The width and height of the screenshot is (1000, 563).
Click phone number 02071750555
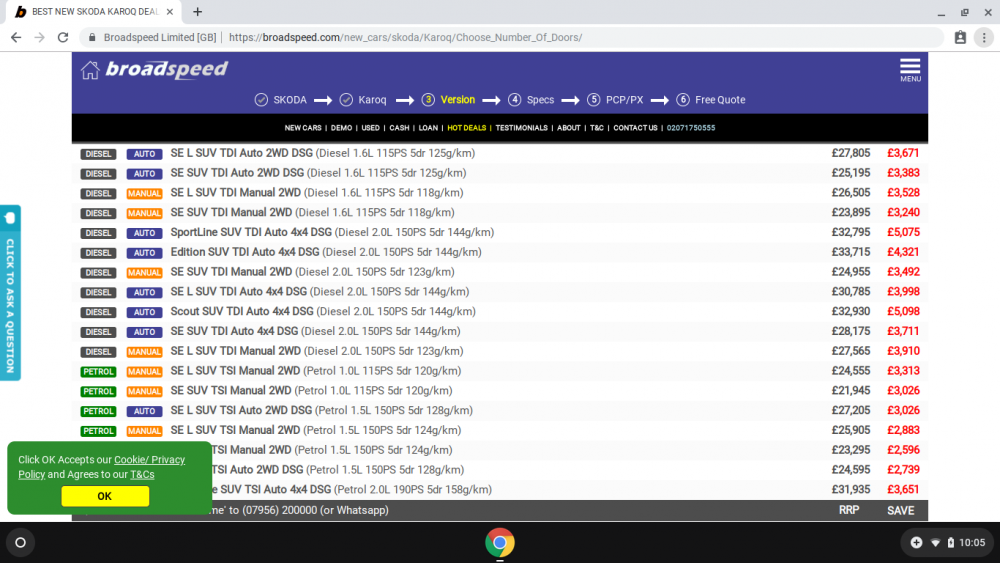691,128
